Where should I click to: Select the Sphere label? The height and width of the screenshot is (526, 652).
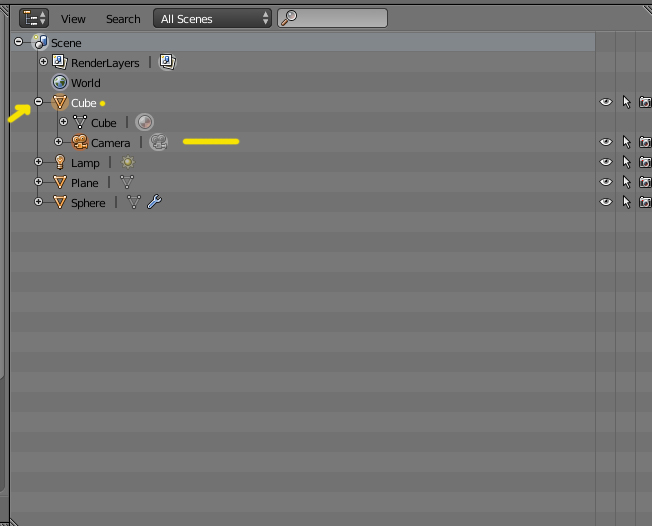(88, 203)
